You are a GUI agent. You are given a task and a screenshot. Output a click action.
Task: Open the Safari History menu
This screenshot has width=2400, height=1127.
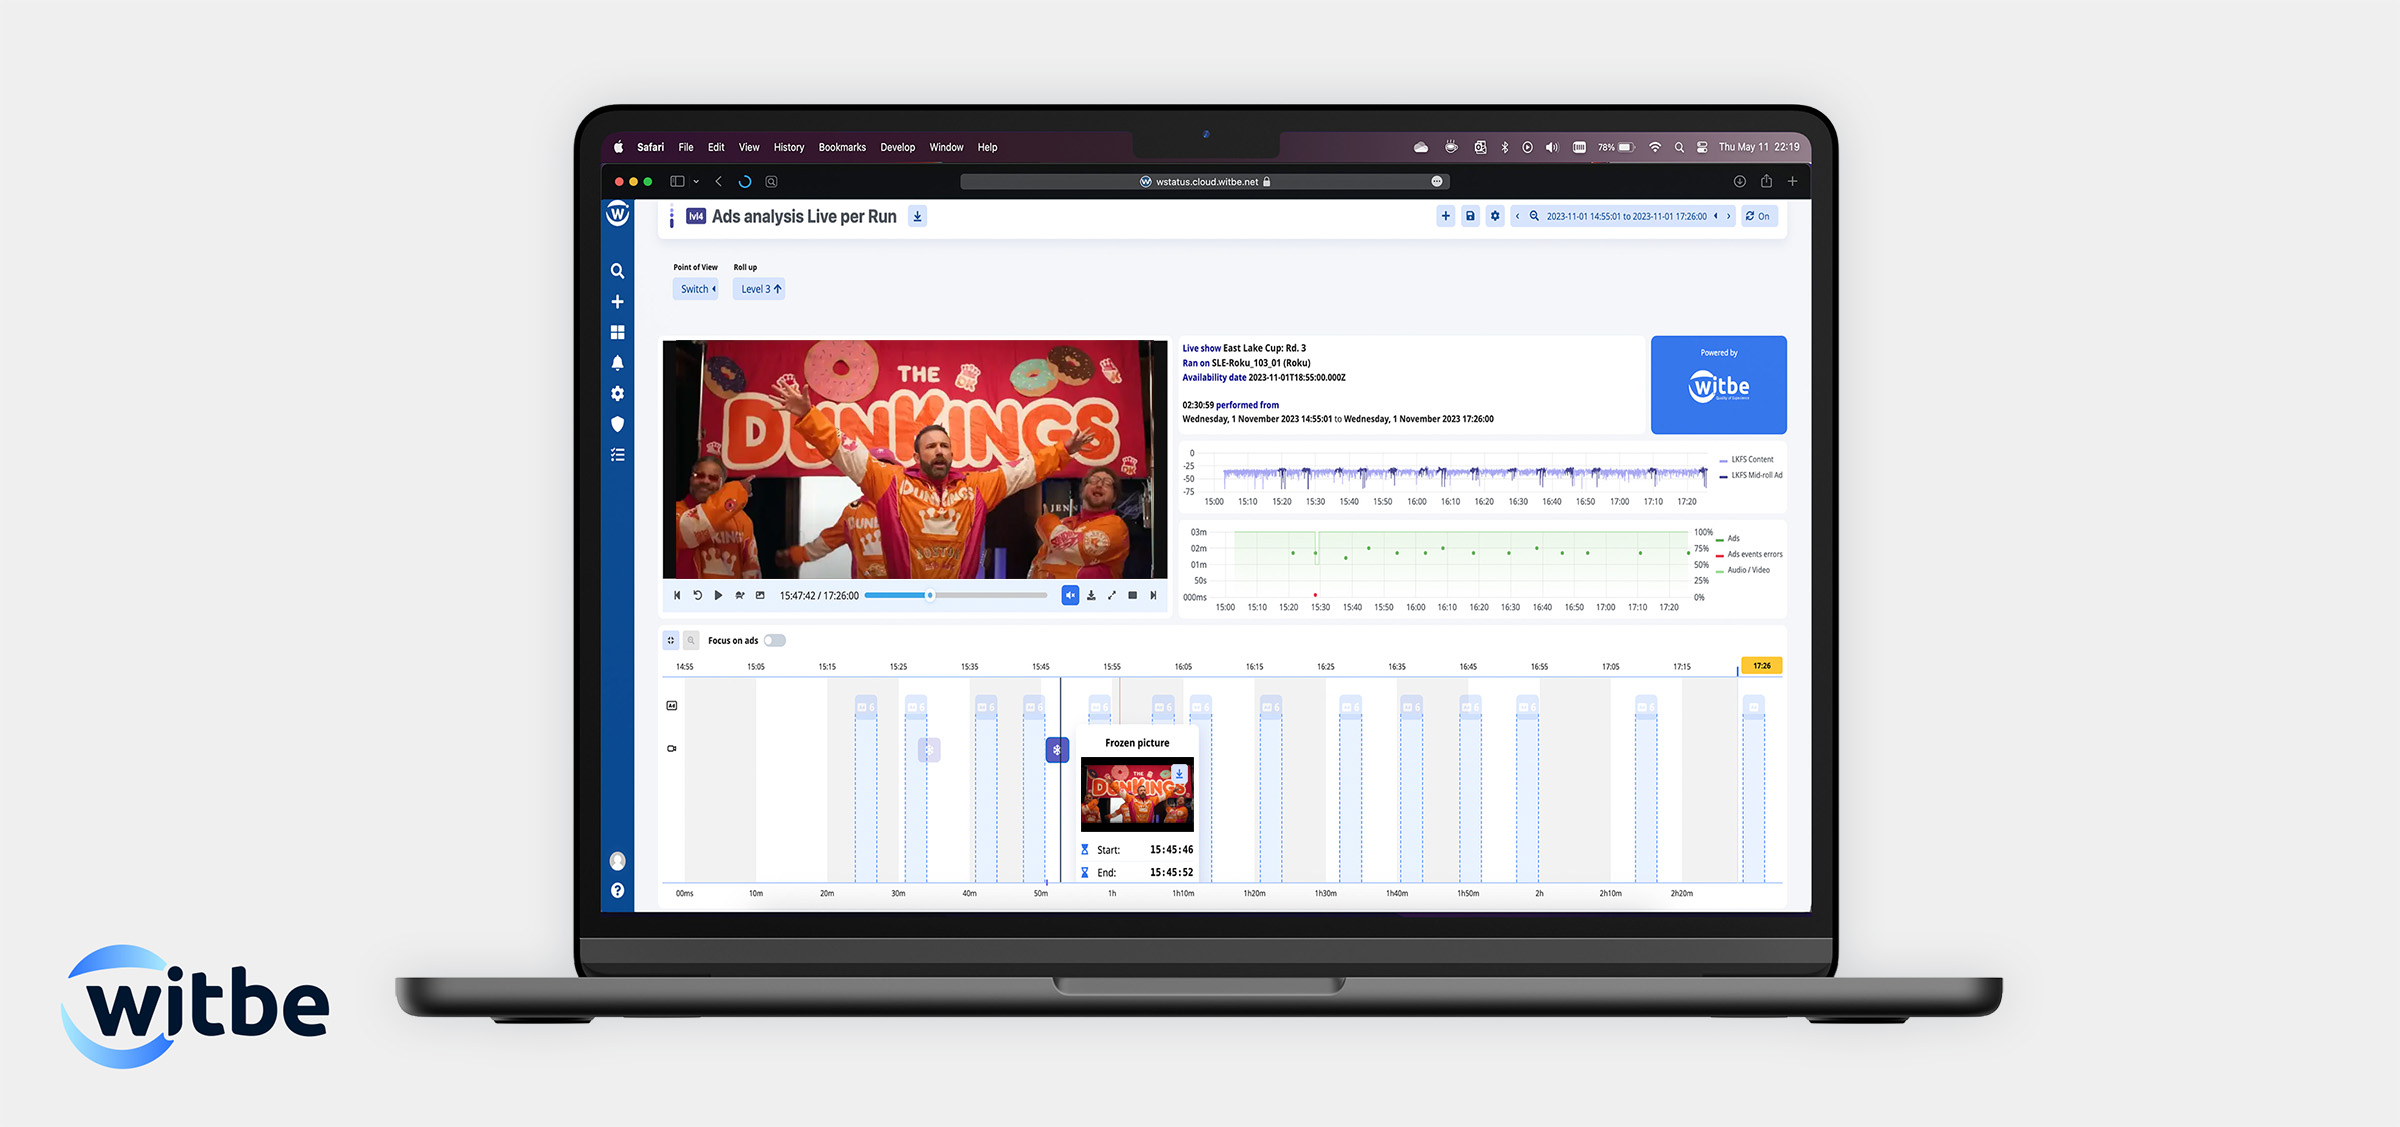tap(788, 147)
